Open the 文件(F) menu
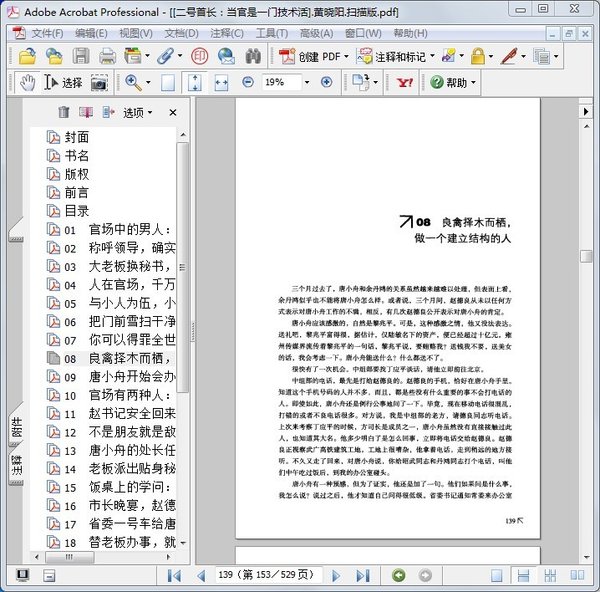Image resolution: width=600 pixels, height=592 pixels. click(x=47, y=33)
